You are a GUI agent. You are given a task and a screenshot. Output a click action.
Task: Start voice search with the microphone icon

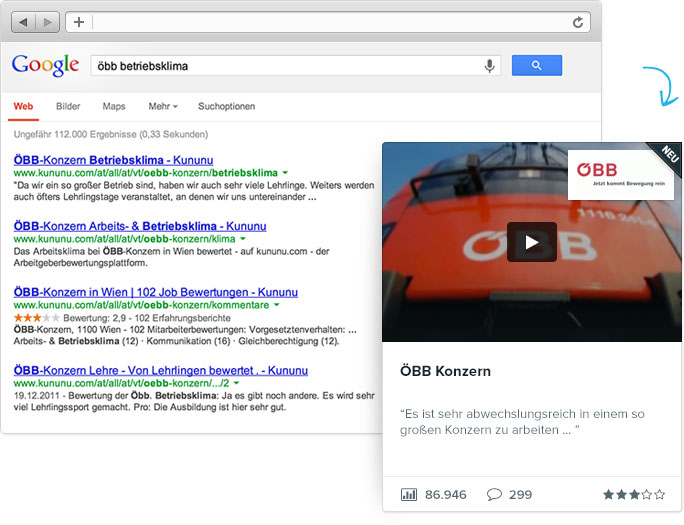489,66
